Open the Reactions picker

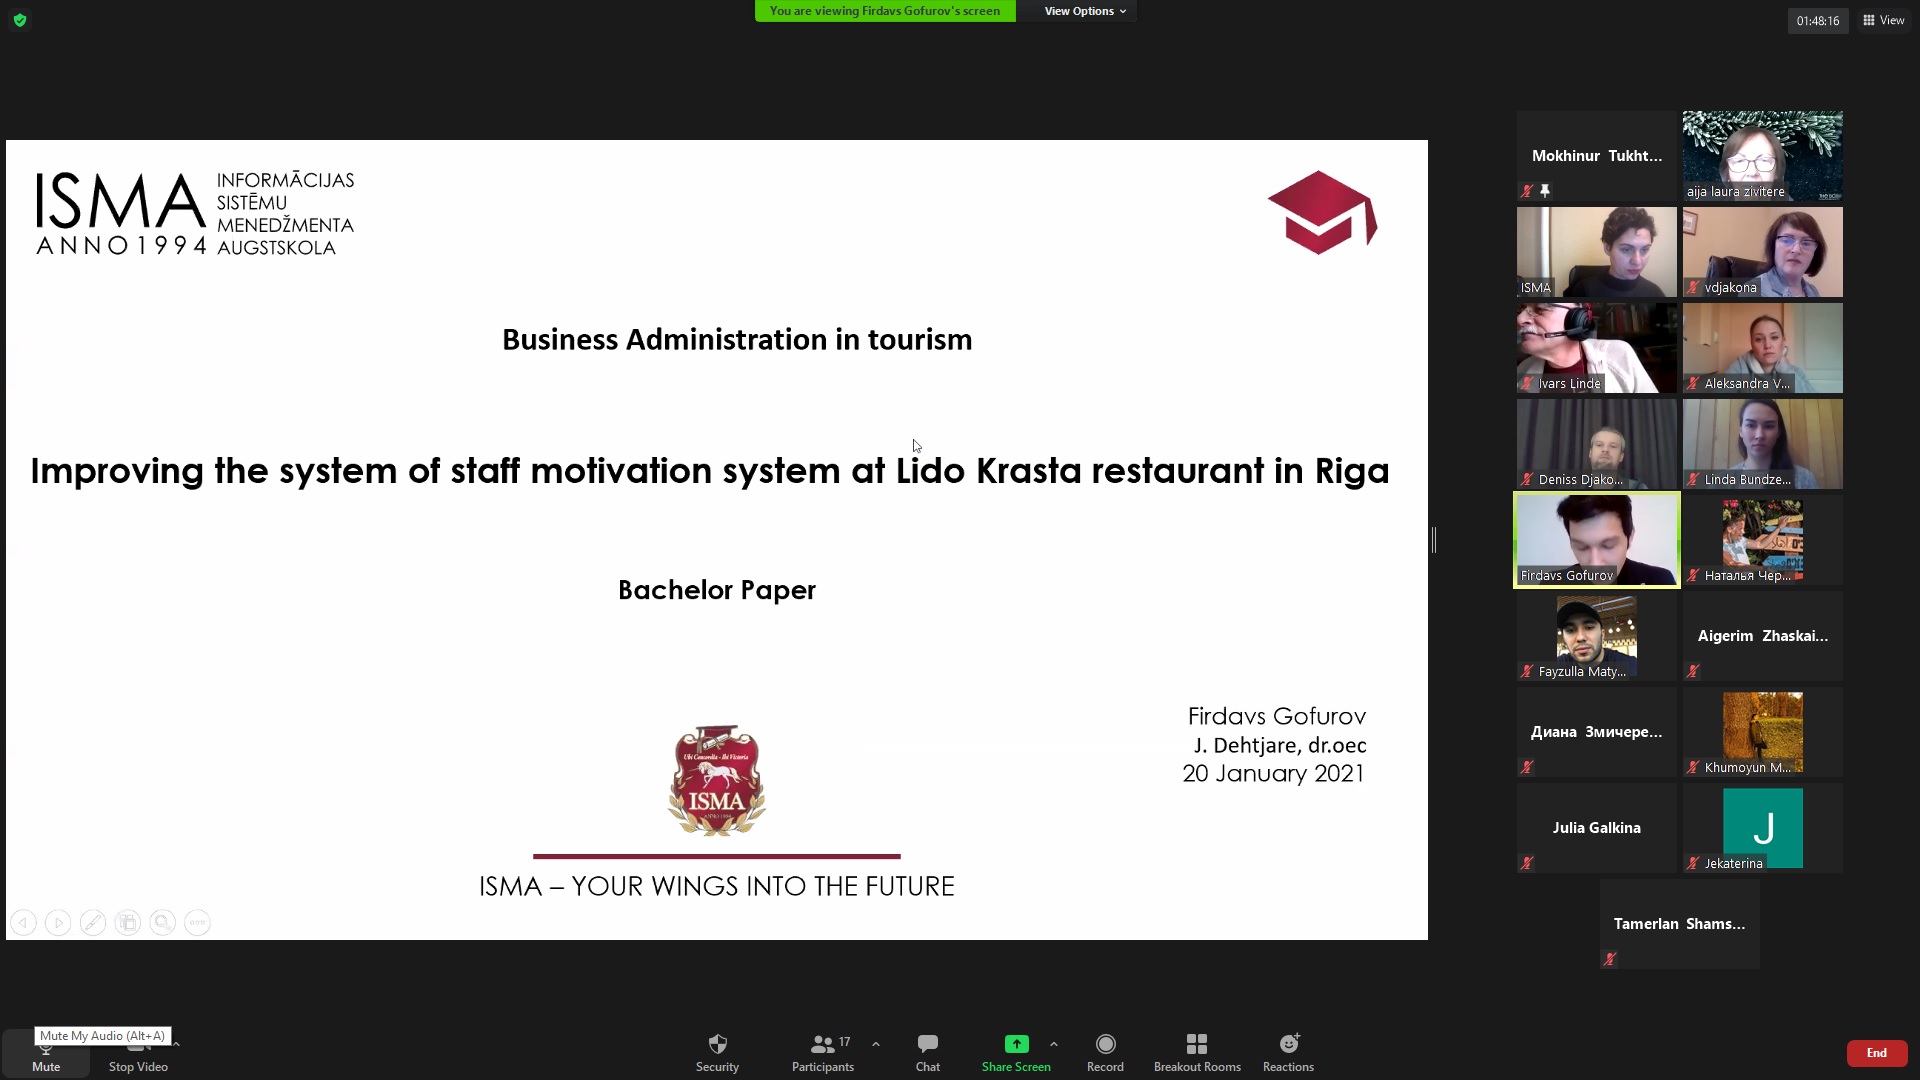pyautogui.click(x=1288, y=1053)
